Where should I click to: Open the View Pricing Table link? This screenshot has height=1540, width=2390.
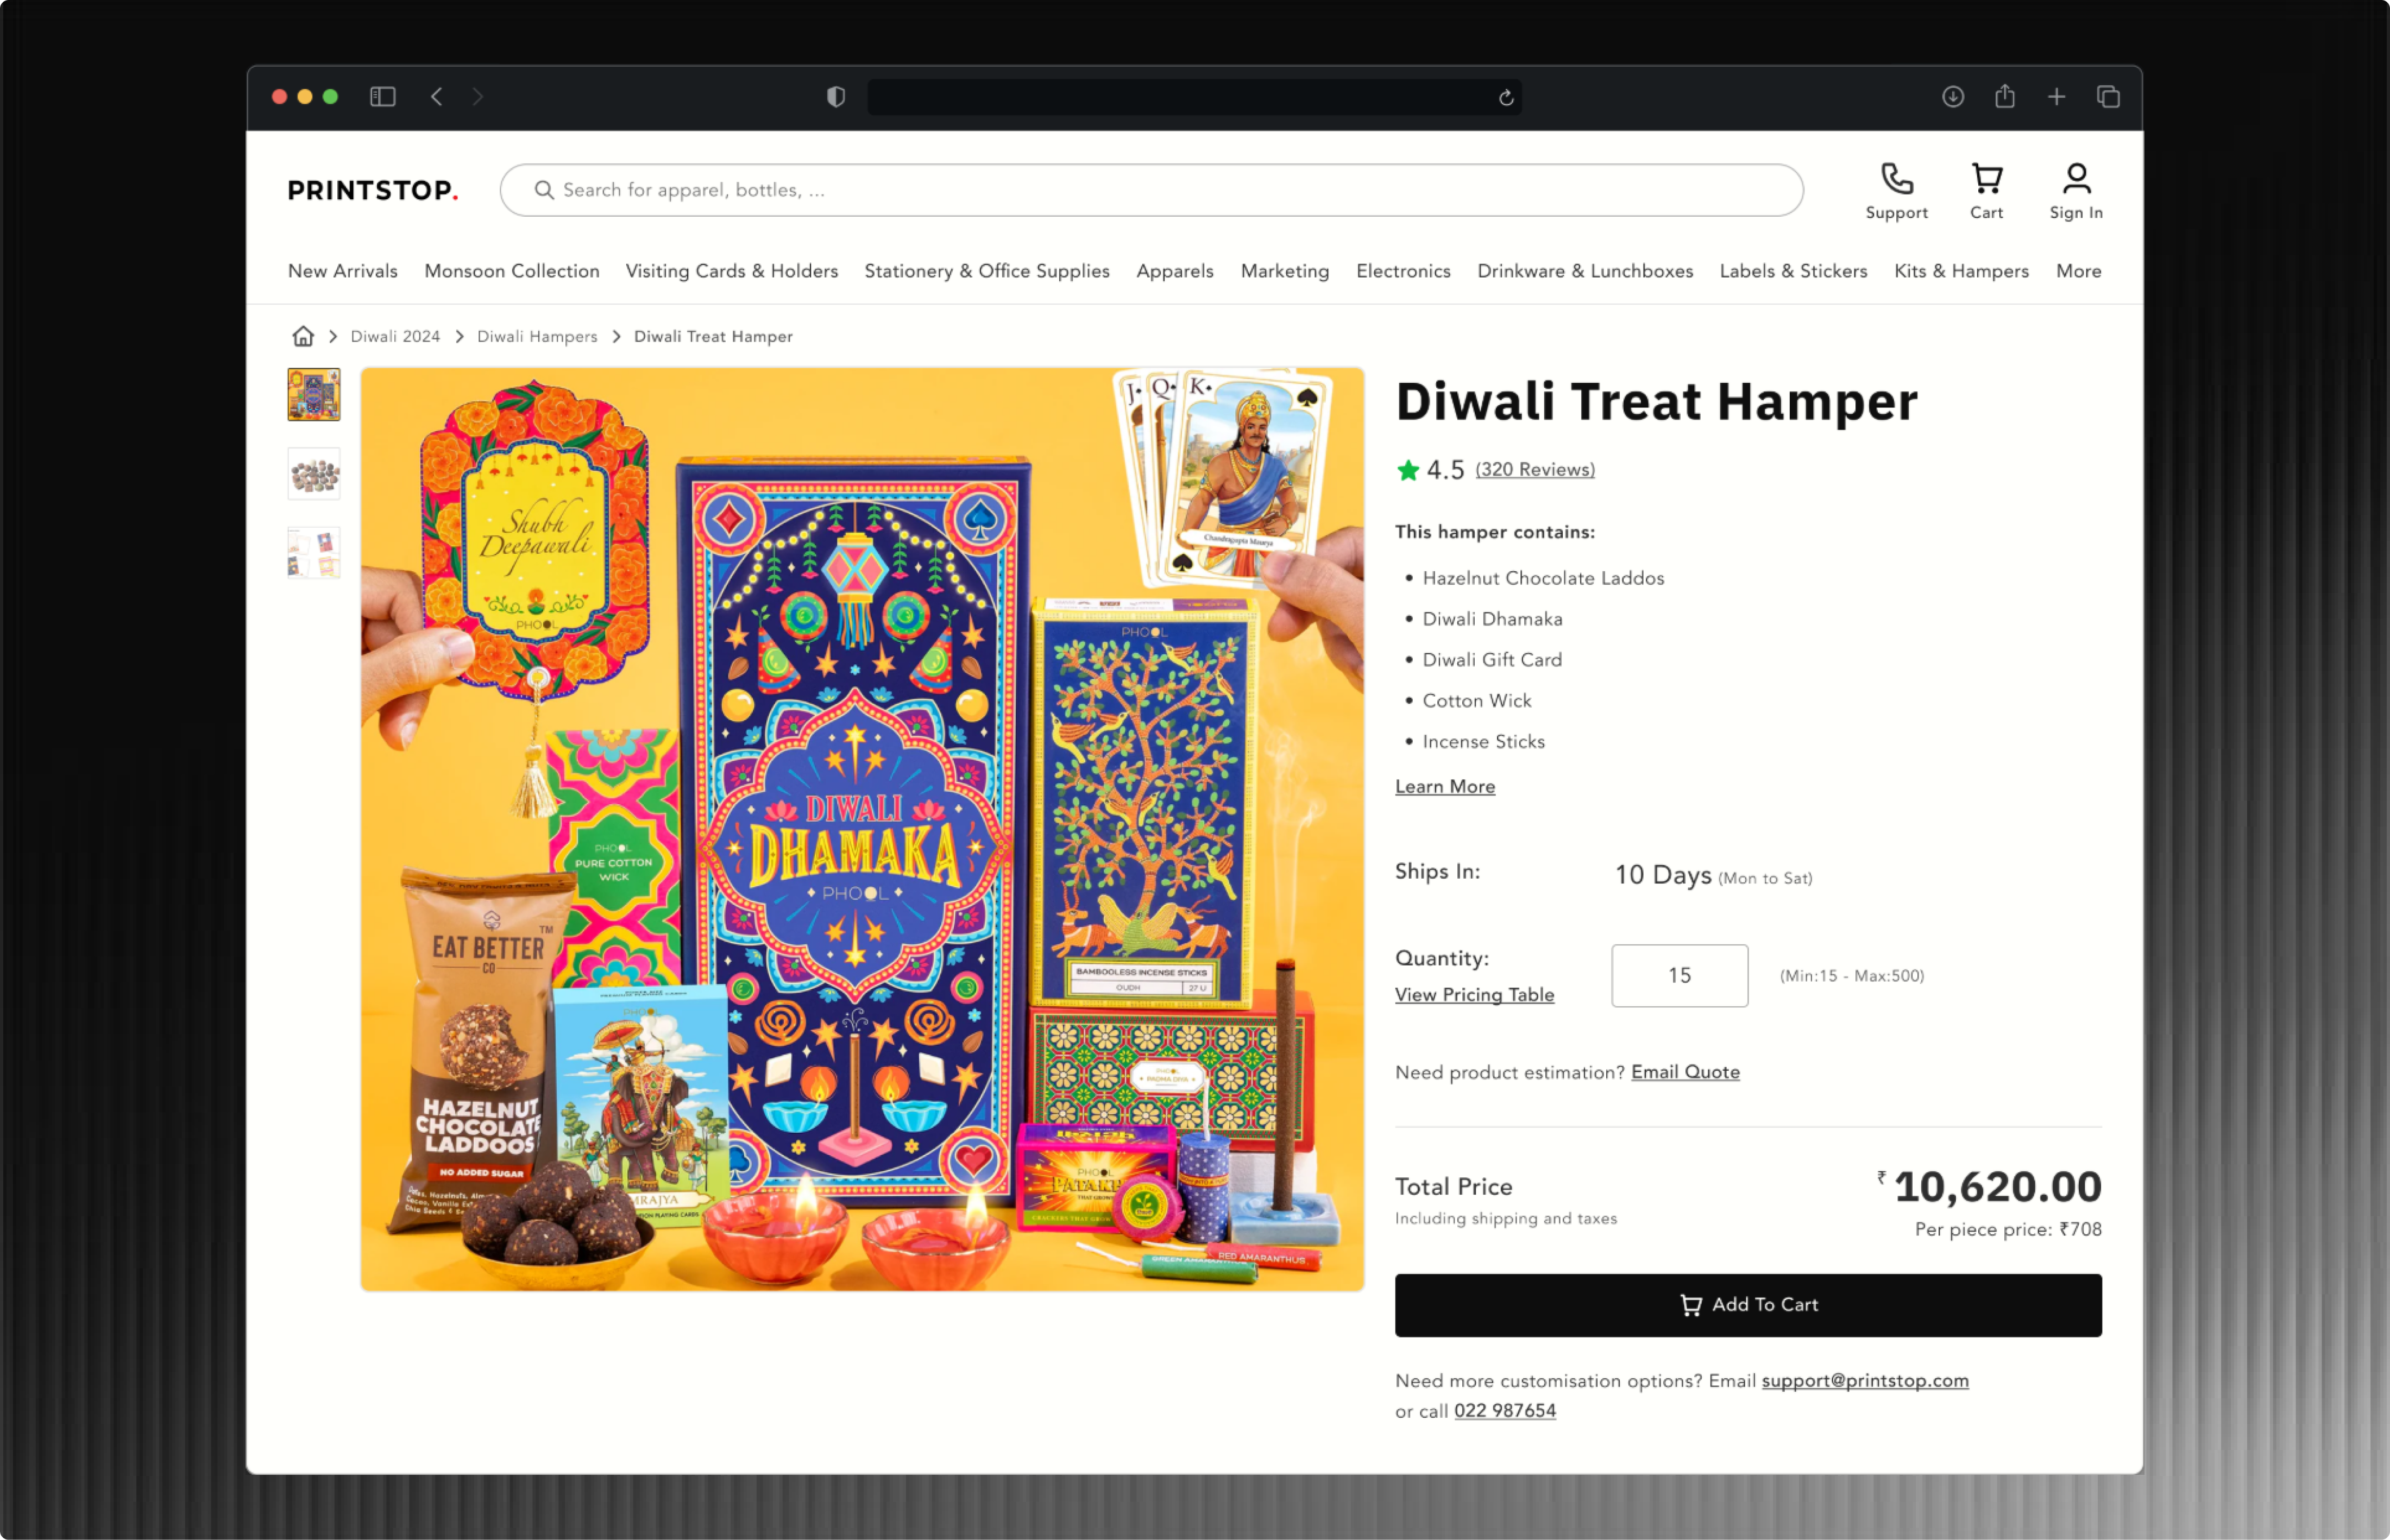1474,995
